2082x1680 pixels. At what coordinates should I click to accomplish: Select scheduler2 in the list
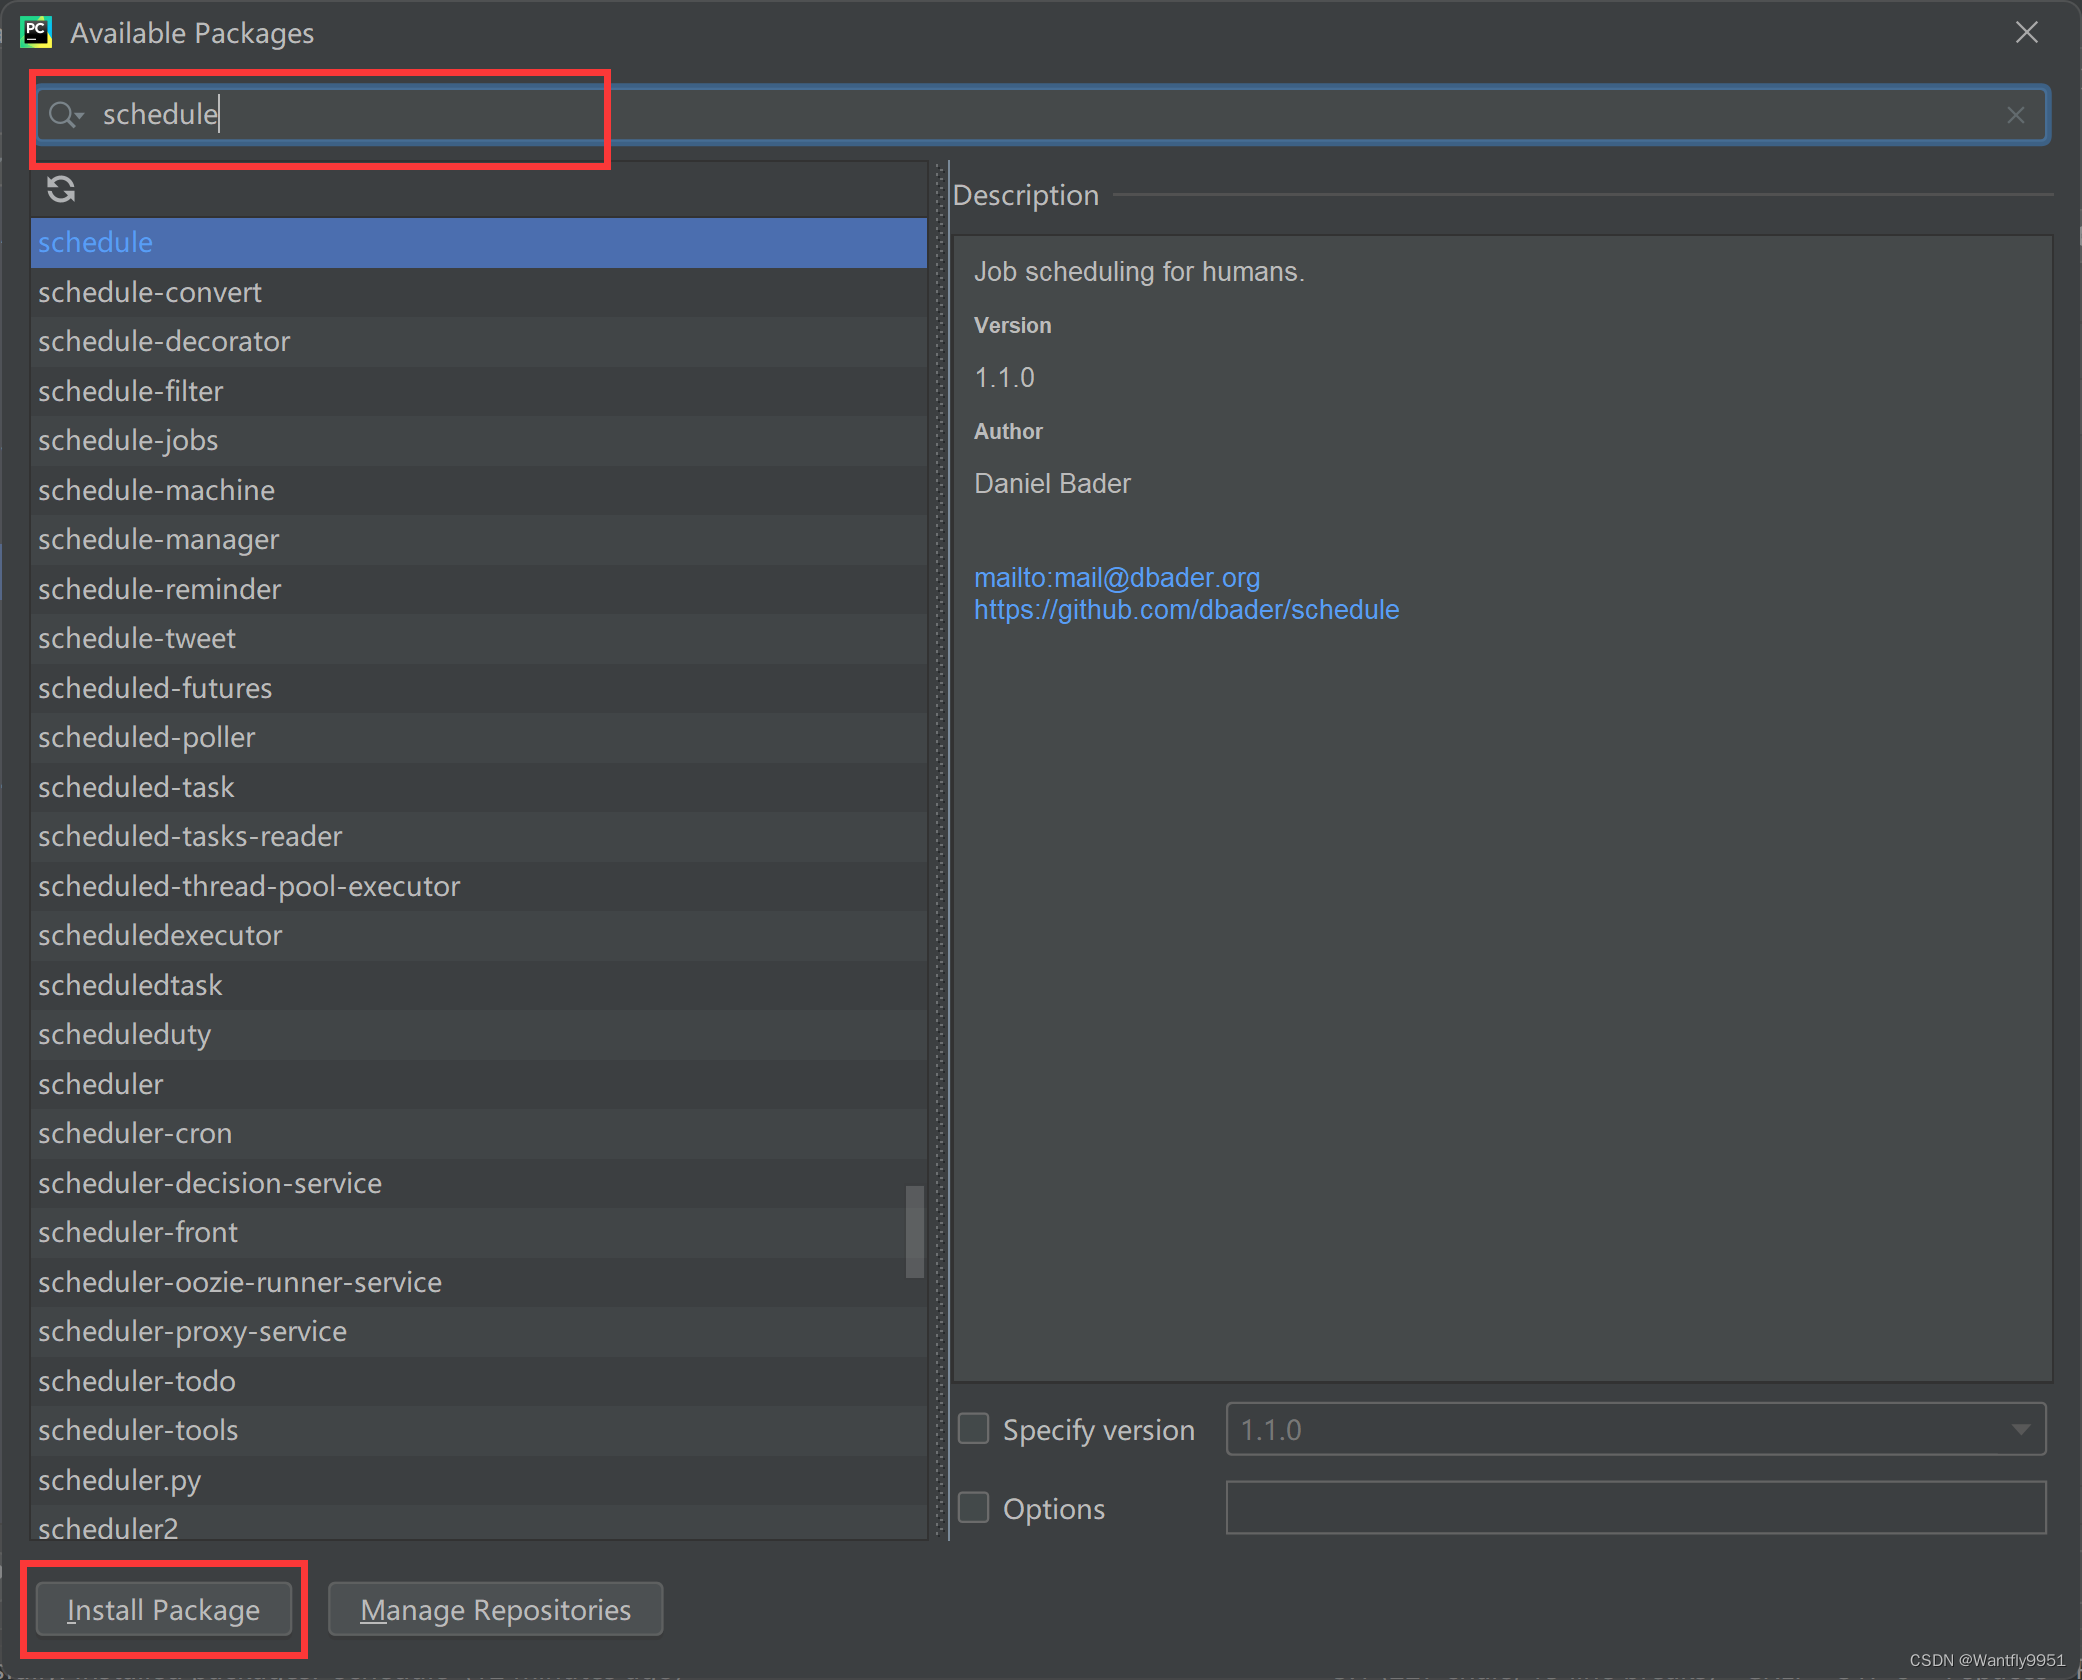tap(479, 1523)
